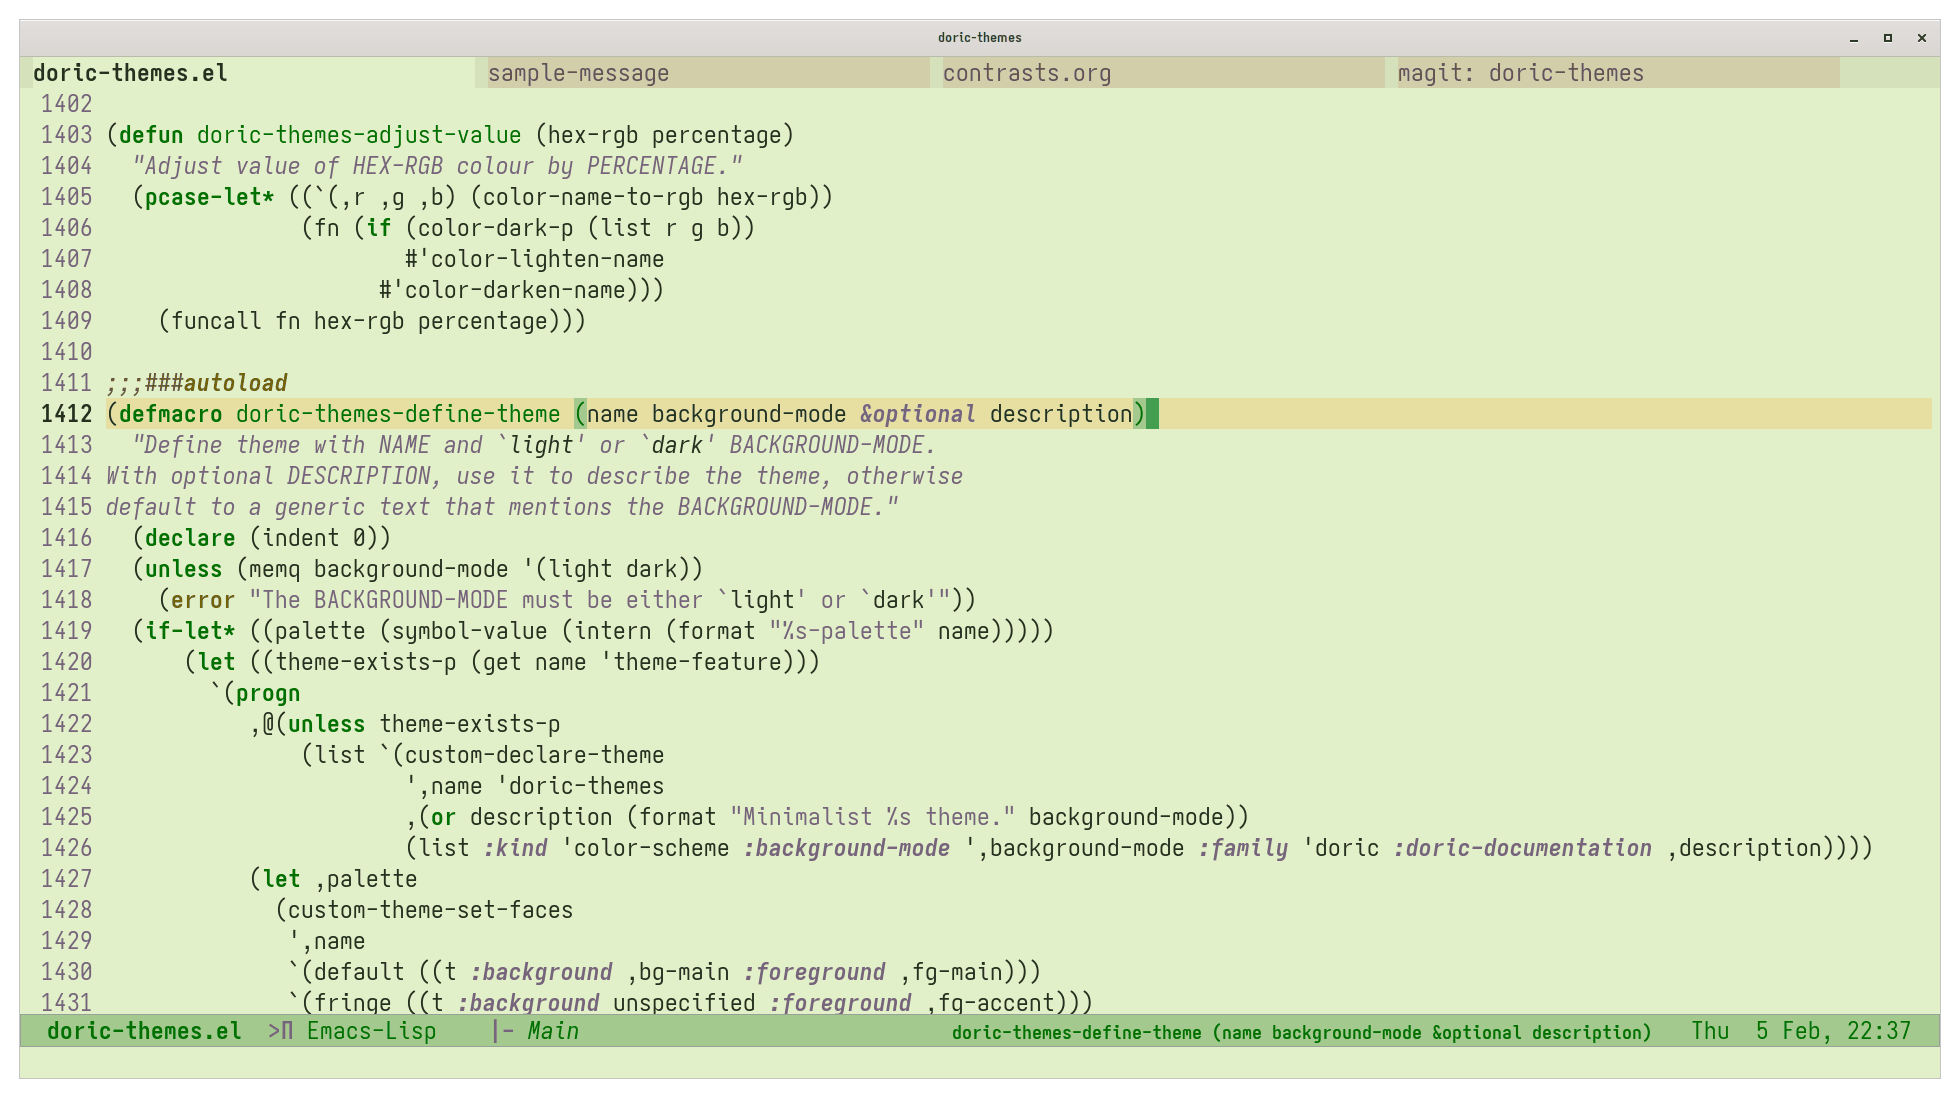1960x1098 pixels.
Task: Maximize the doric-themes window
Action: 1888,38
